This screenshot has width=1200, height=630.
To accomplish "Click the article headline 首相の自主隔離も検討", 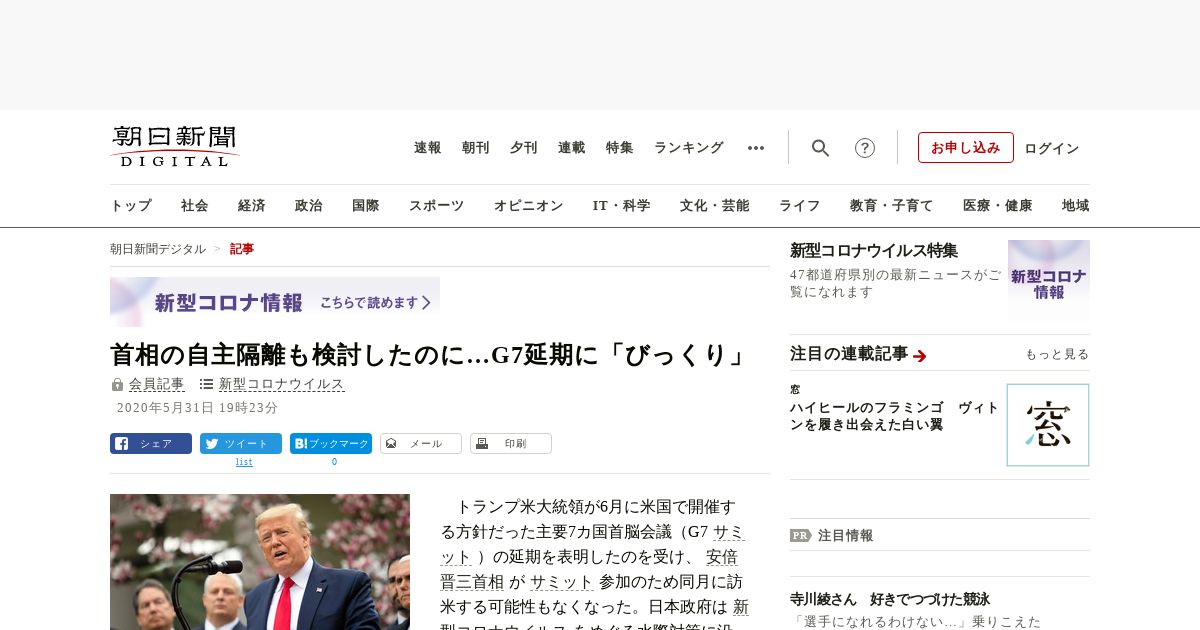I will [430, 355].
